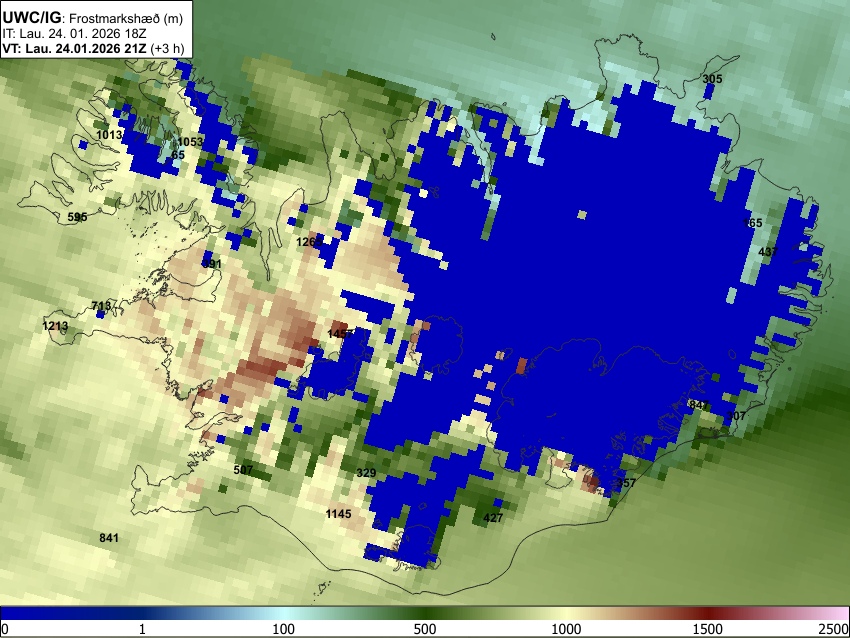Click the map value '507'
Viewport: 850px width, 638px height.
243,469
